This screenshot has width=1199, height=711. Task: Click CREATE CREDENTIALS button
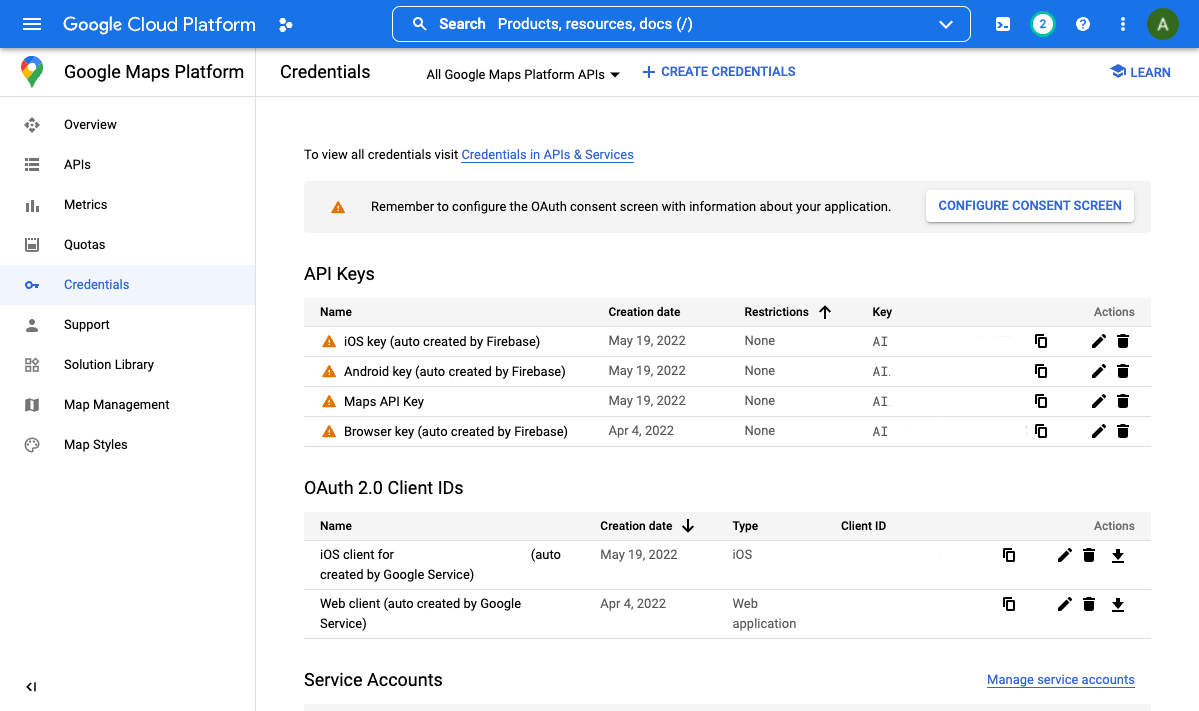(719, 72)
